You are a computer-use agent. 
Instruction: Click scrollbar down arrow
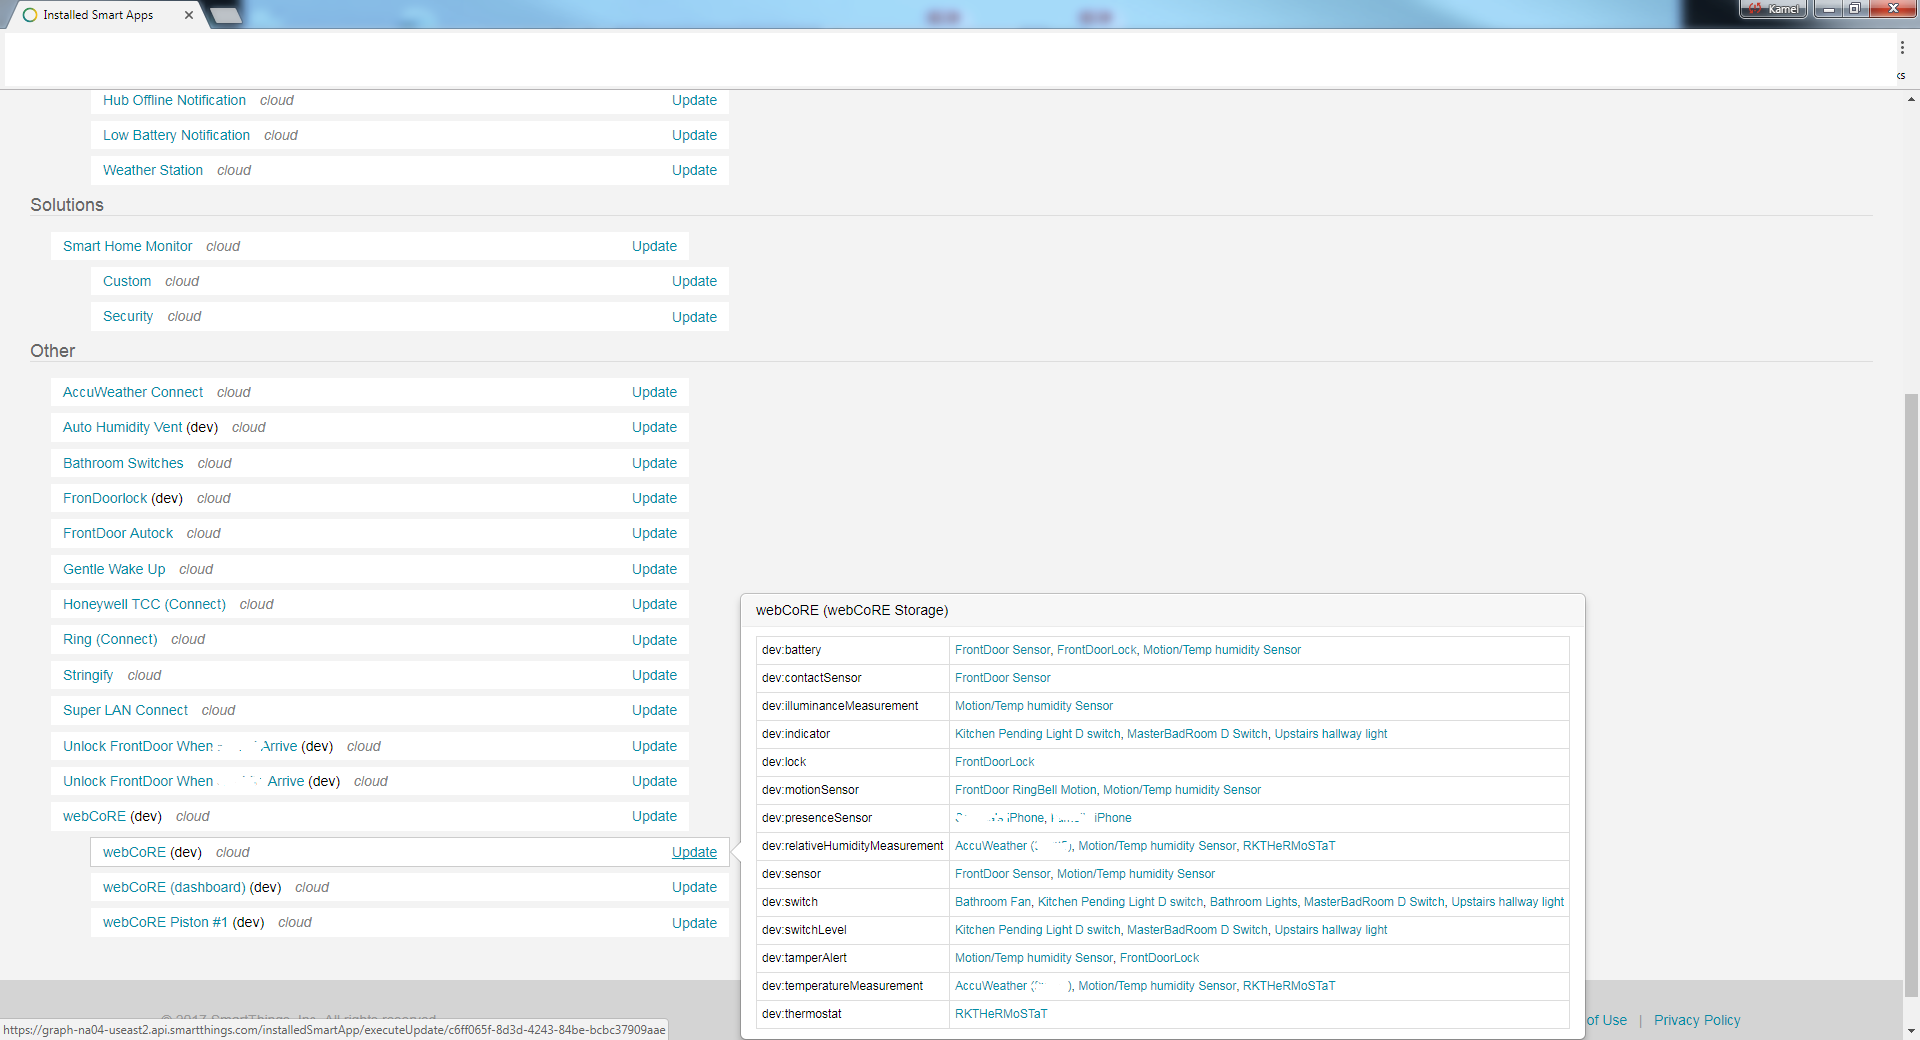pyautogui.click(x=1911, y=1031)
